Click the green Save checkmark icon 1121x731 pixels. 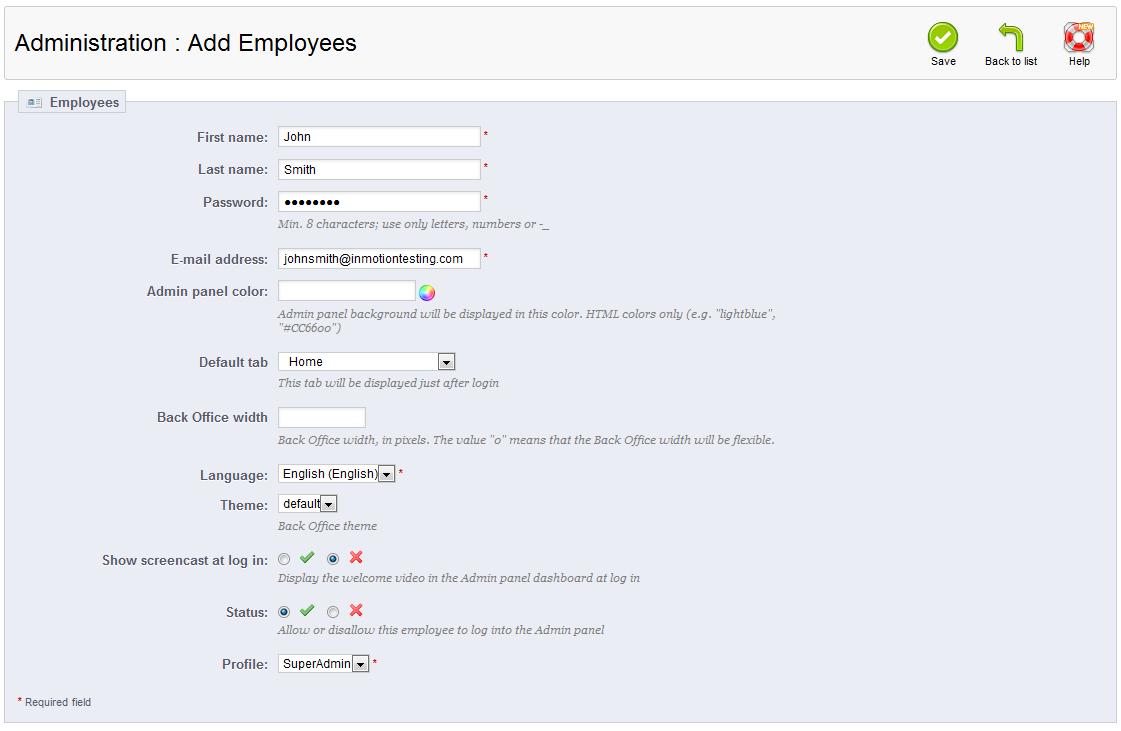[x=942, y=38]
